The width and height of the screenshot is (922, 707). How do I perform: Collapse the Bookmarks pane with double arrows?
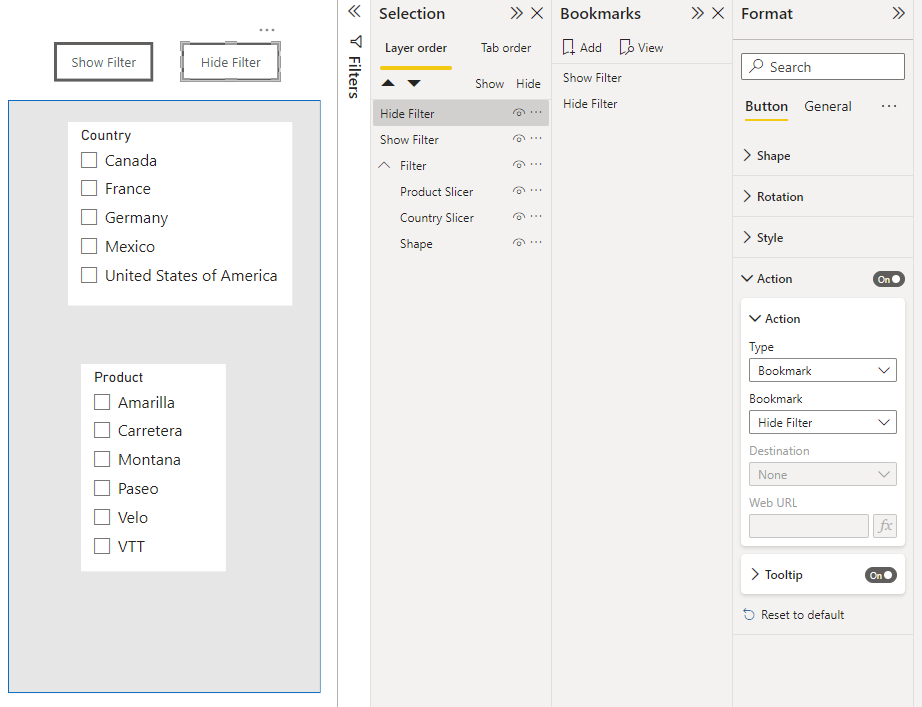697,13
